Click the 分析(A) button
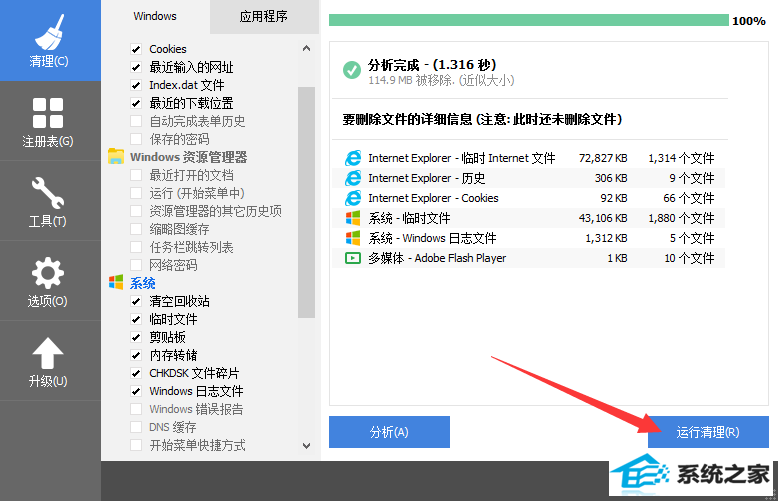778x501 pixels. (x=389, y=432)
